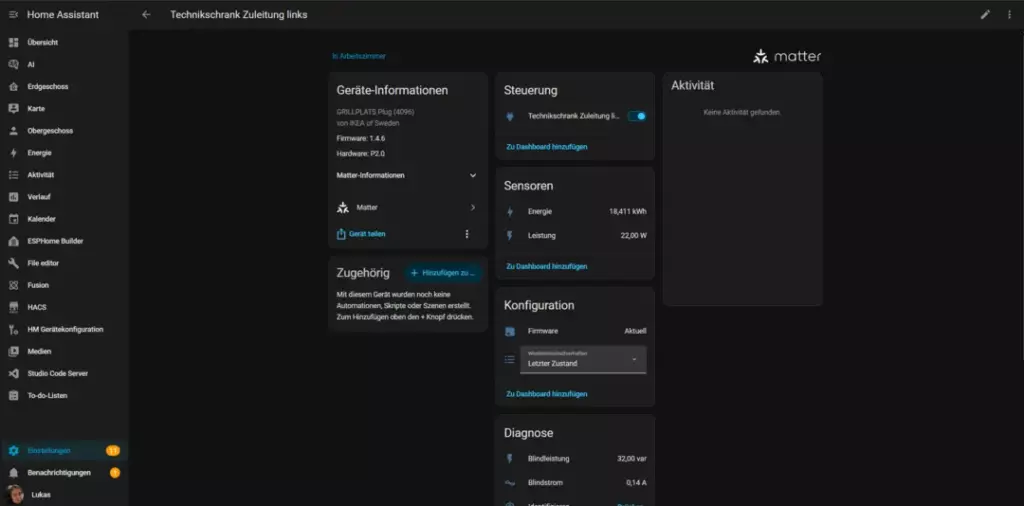
Task: Click the Verlauf chart icon
Action: tap(13, 197)
